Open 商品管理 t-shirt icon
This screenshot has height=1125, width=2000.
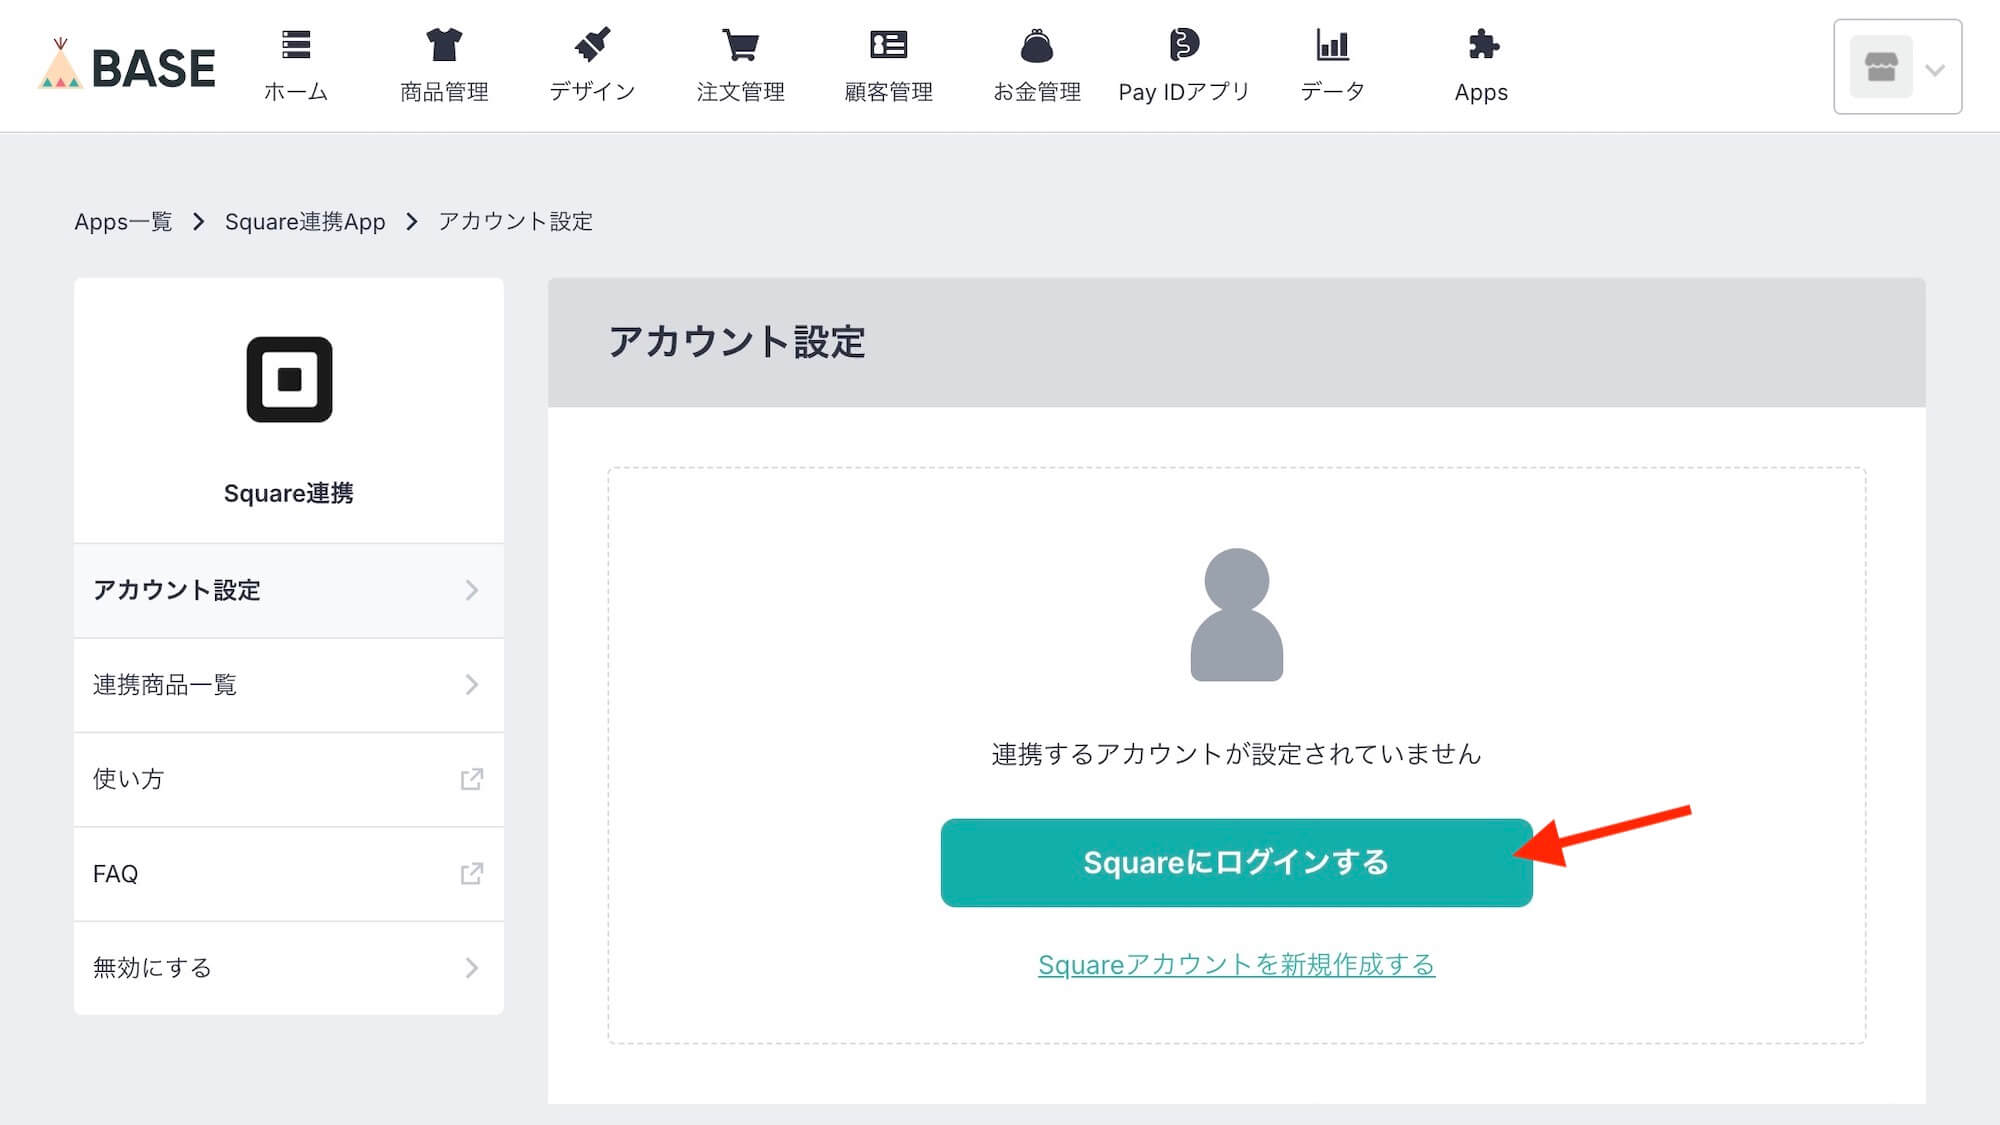pos(444,45)
